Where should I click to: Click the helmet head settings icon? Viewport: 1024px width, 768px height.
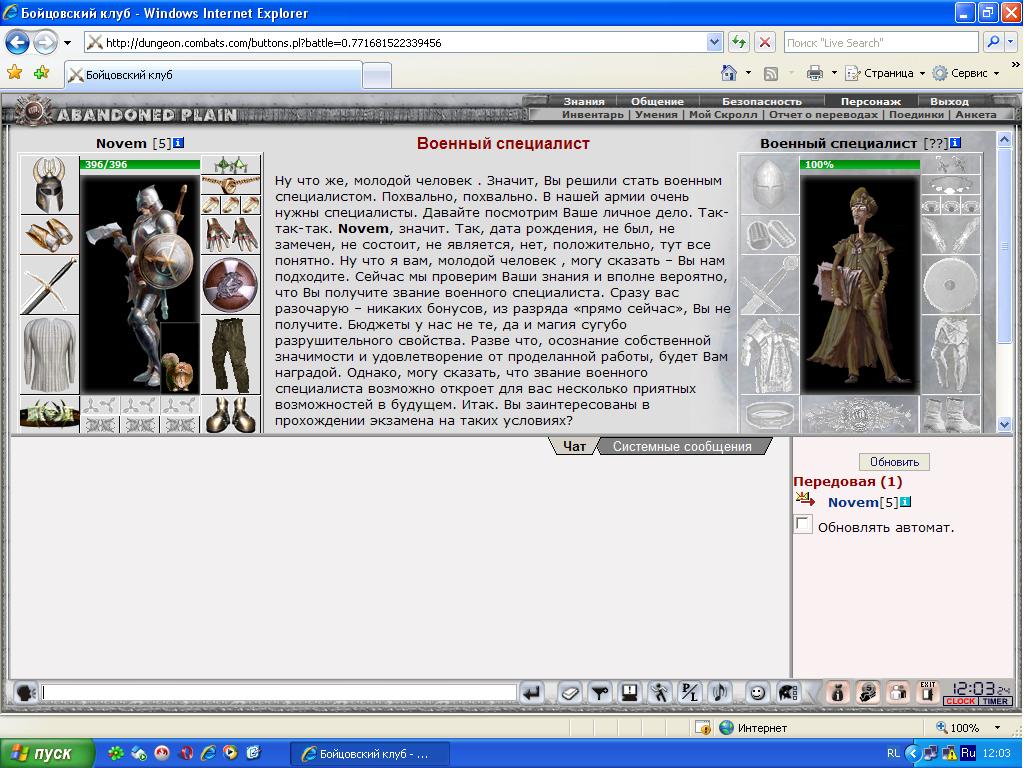point(788,692)
